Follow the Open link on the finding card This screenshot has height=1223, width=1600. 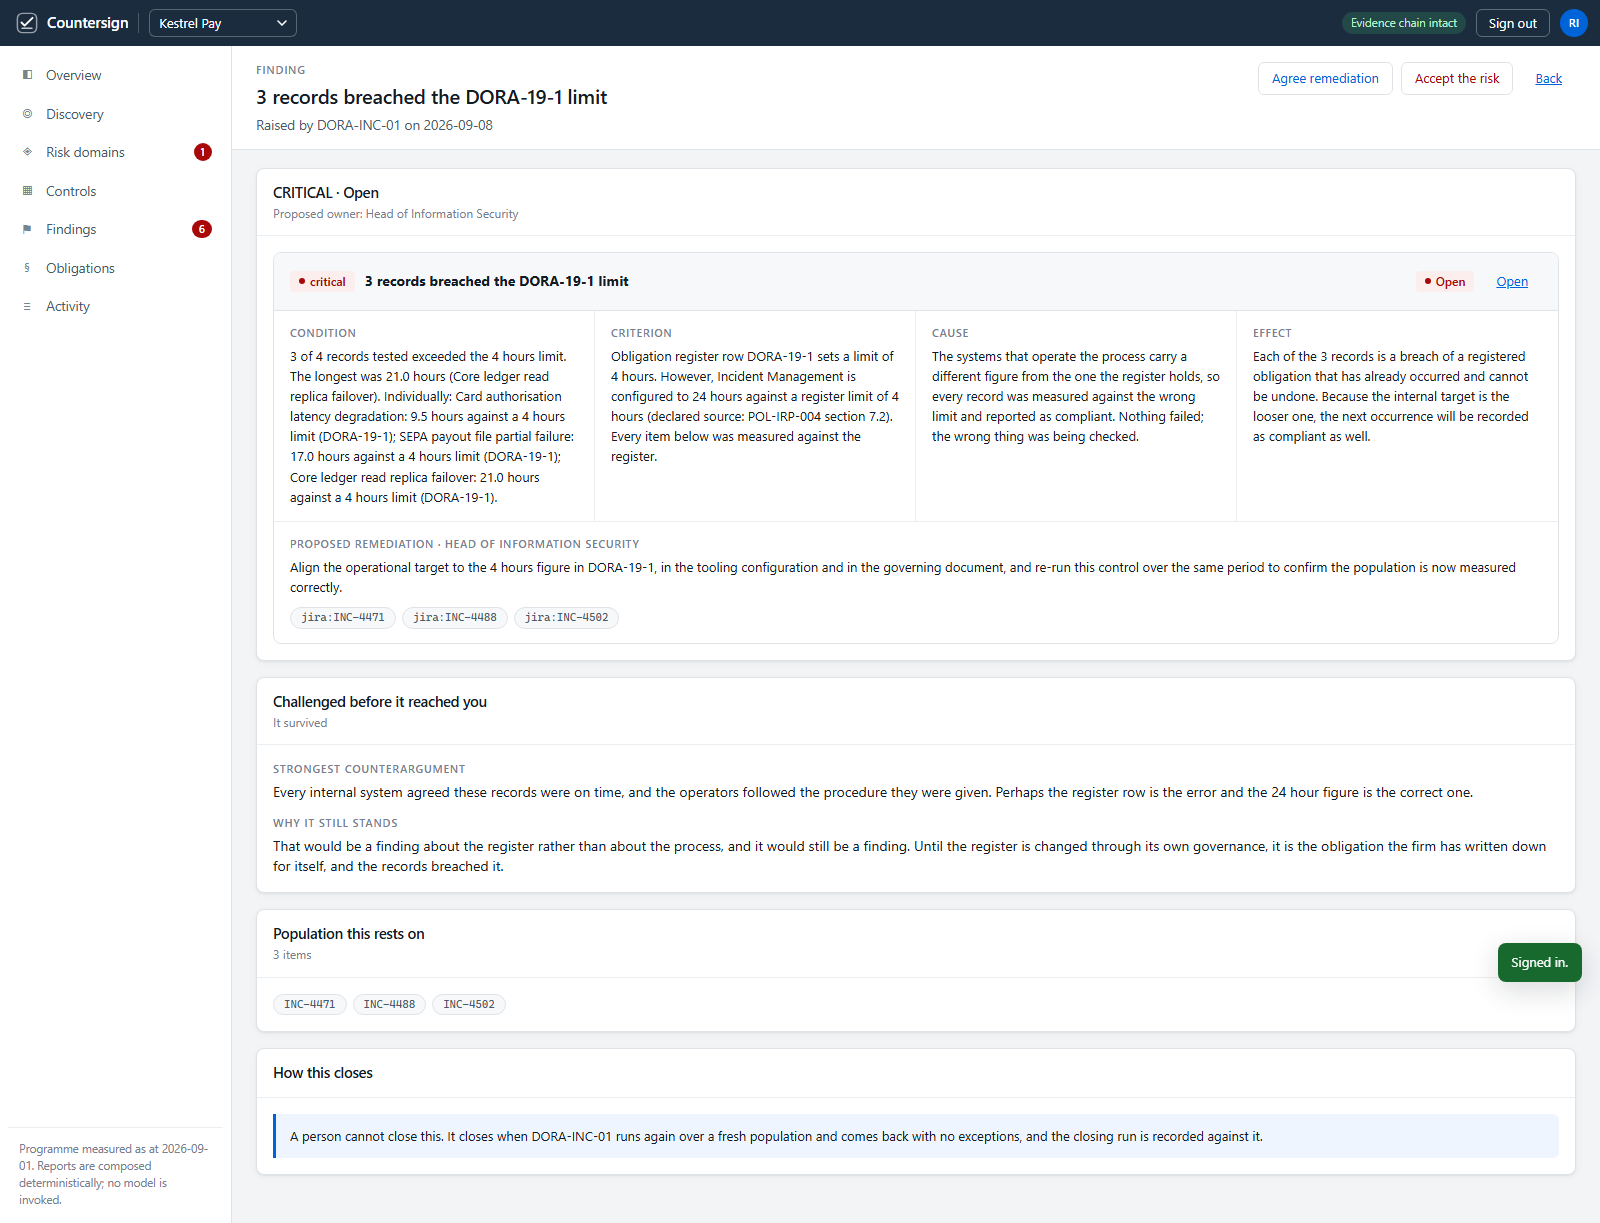coord(1512,282)
